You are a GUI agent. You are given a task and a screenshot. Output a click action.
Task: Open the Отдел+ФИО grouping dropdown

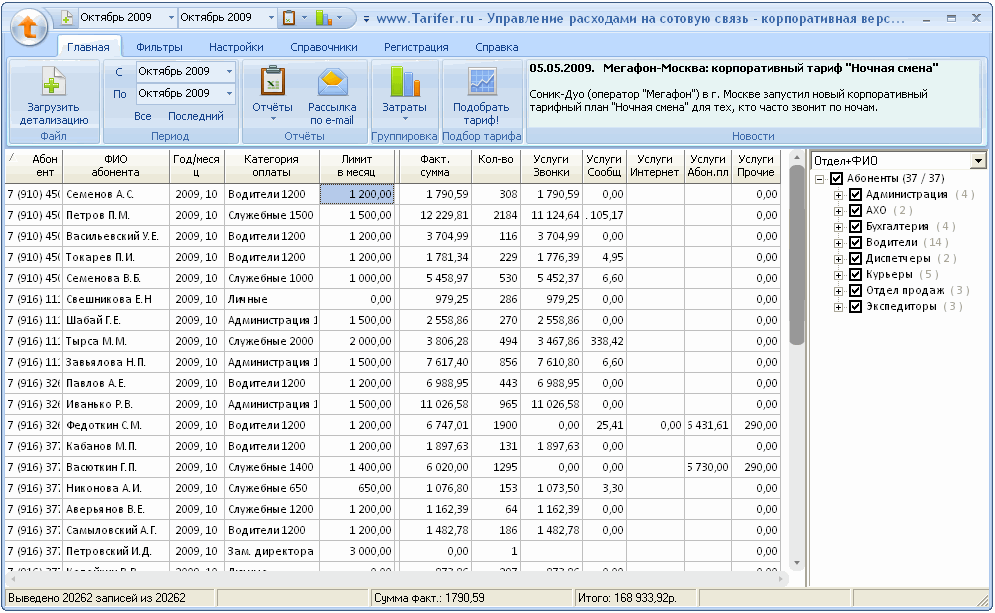[977, 161]
